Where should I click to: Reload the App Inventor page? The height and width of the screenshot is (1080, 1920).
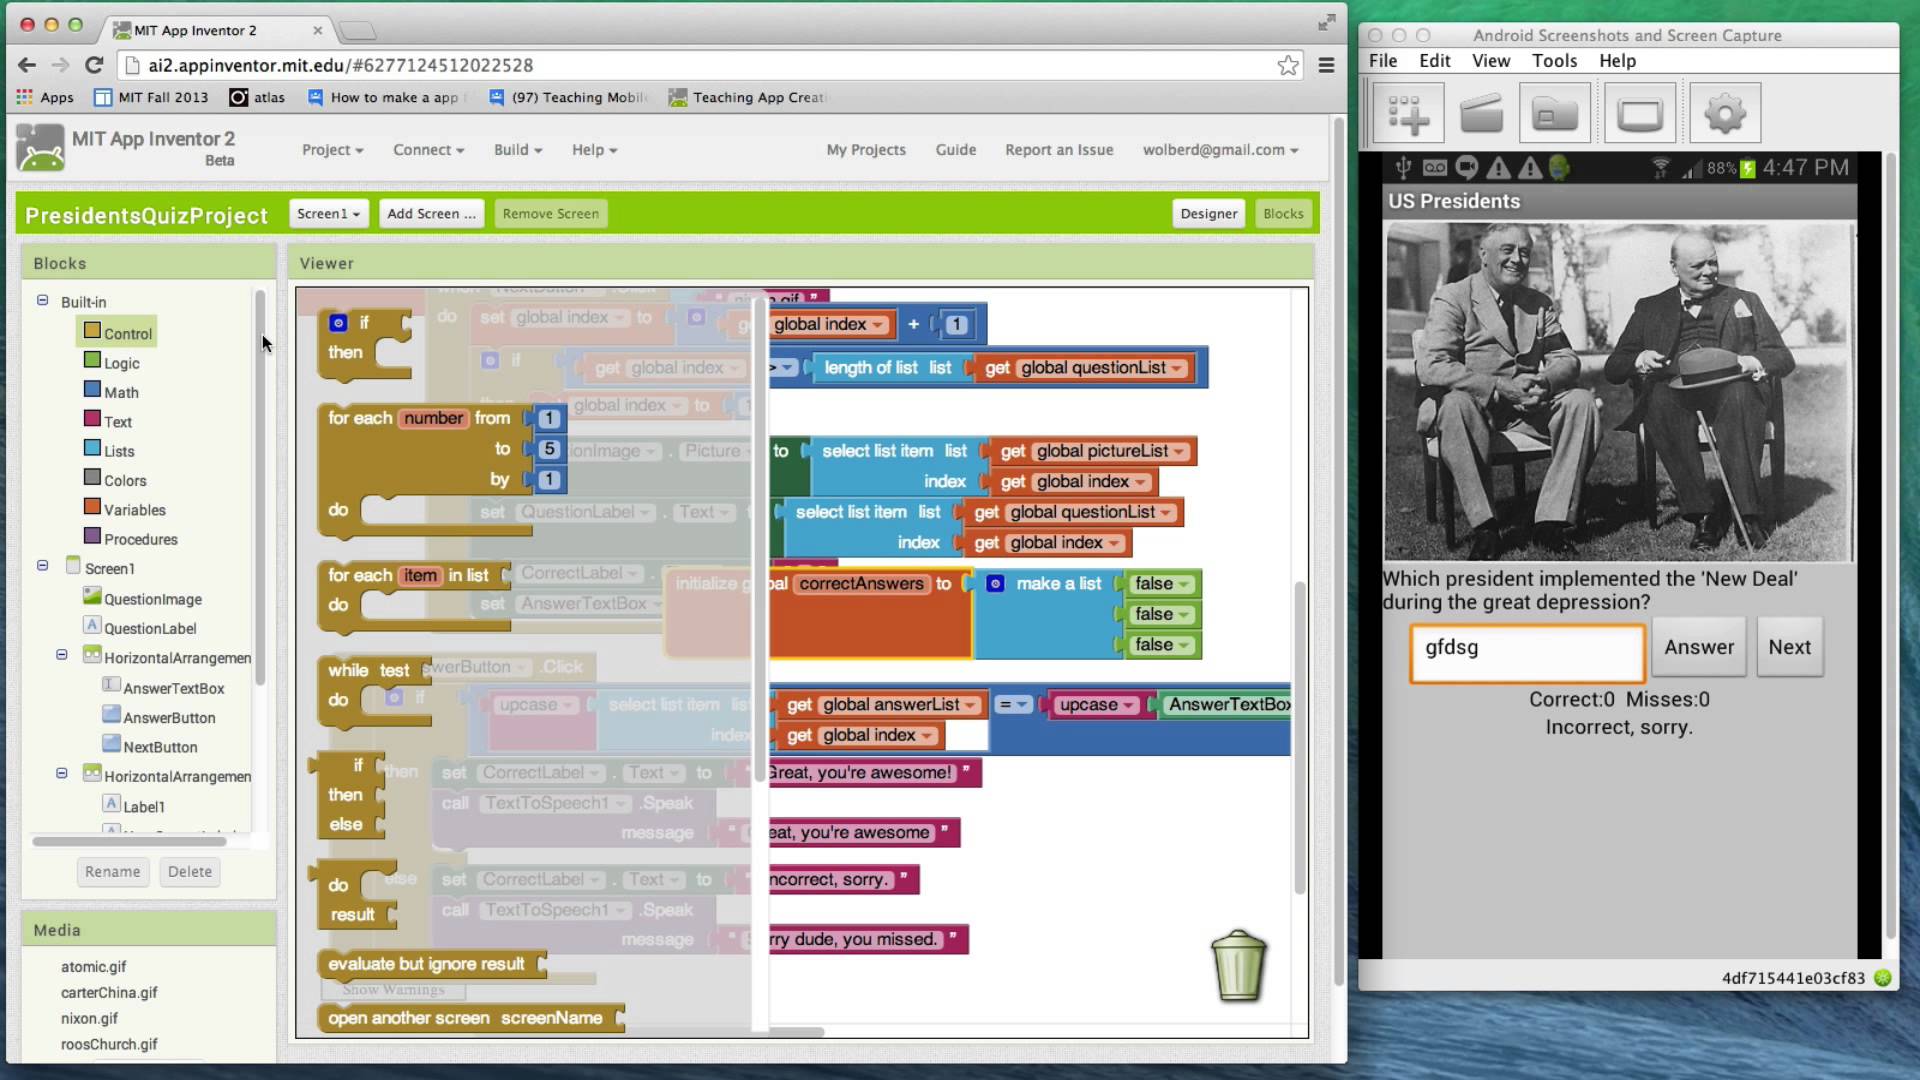(94, 65)
